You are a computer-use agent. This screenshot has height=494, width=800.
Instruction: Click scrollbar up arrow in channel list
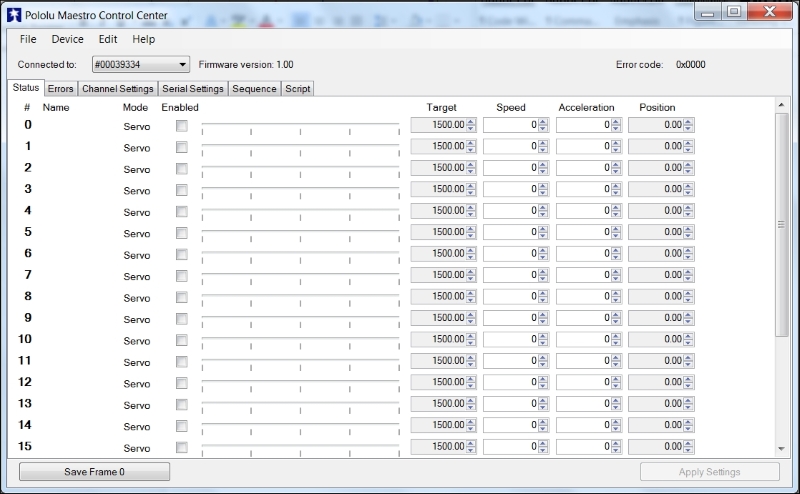tap(781, 105)
